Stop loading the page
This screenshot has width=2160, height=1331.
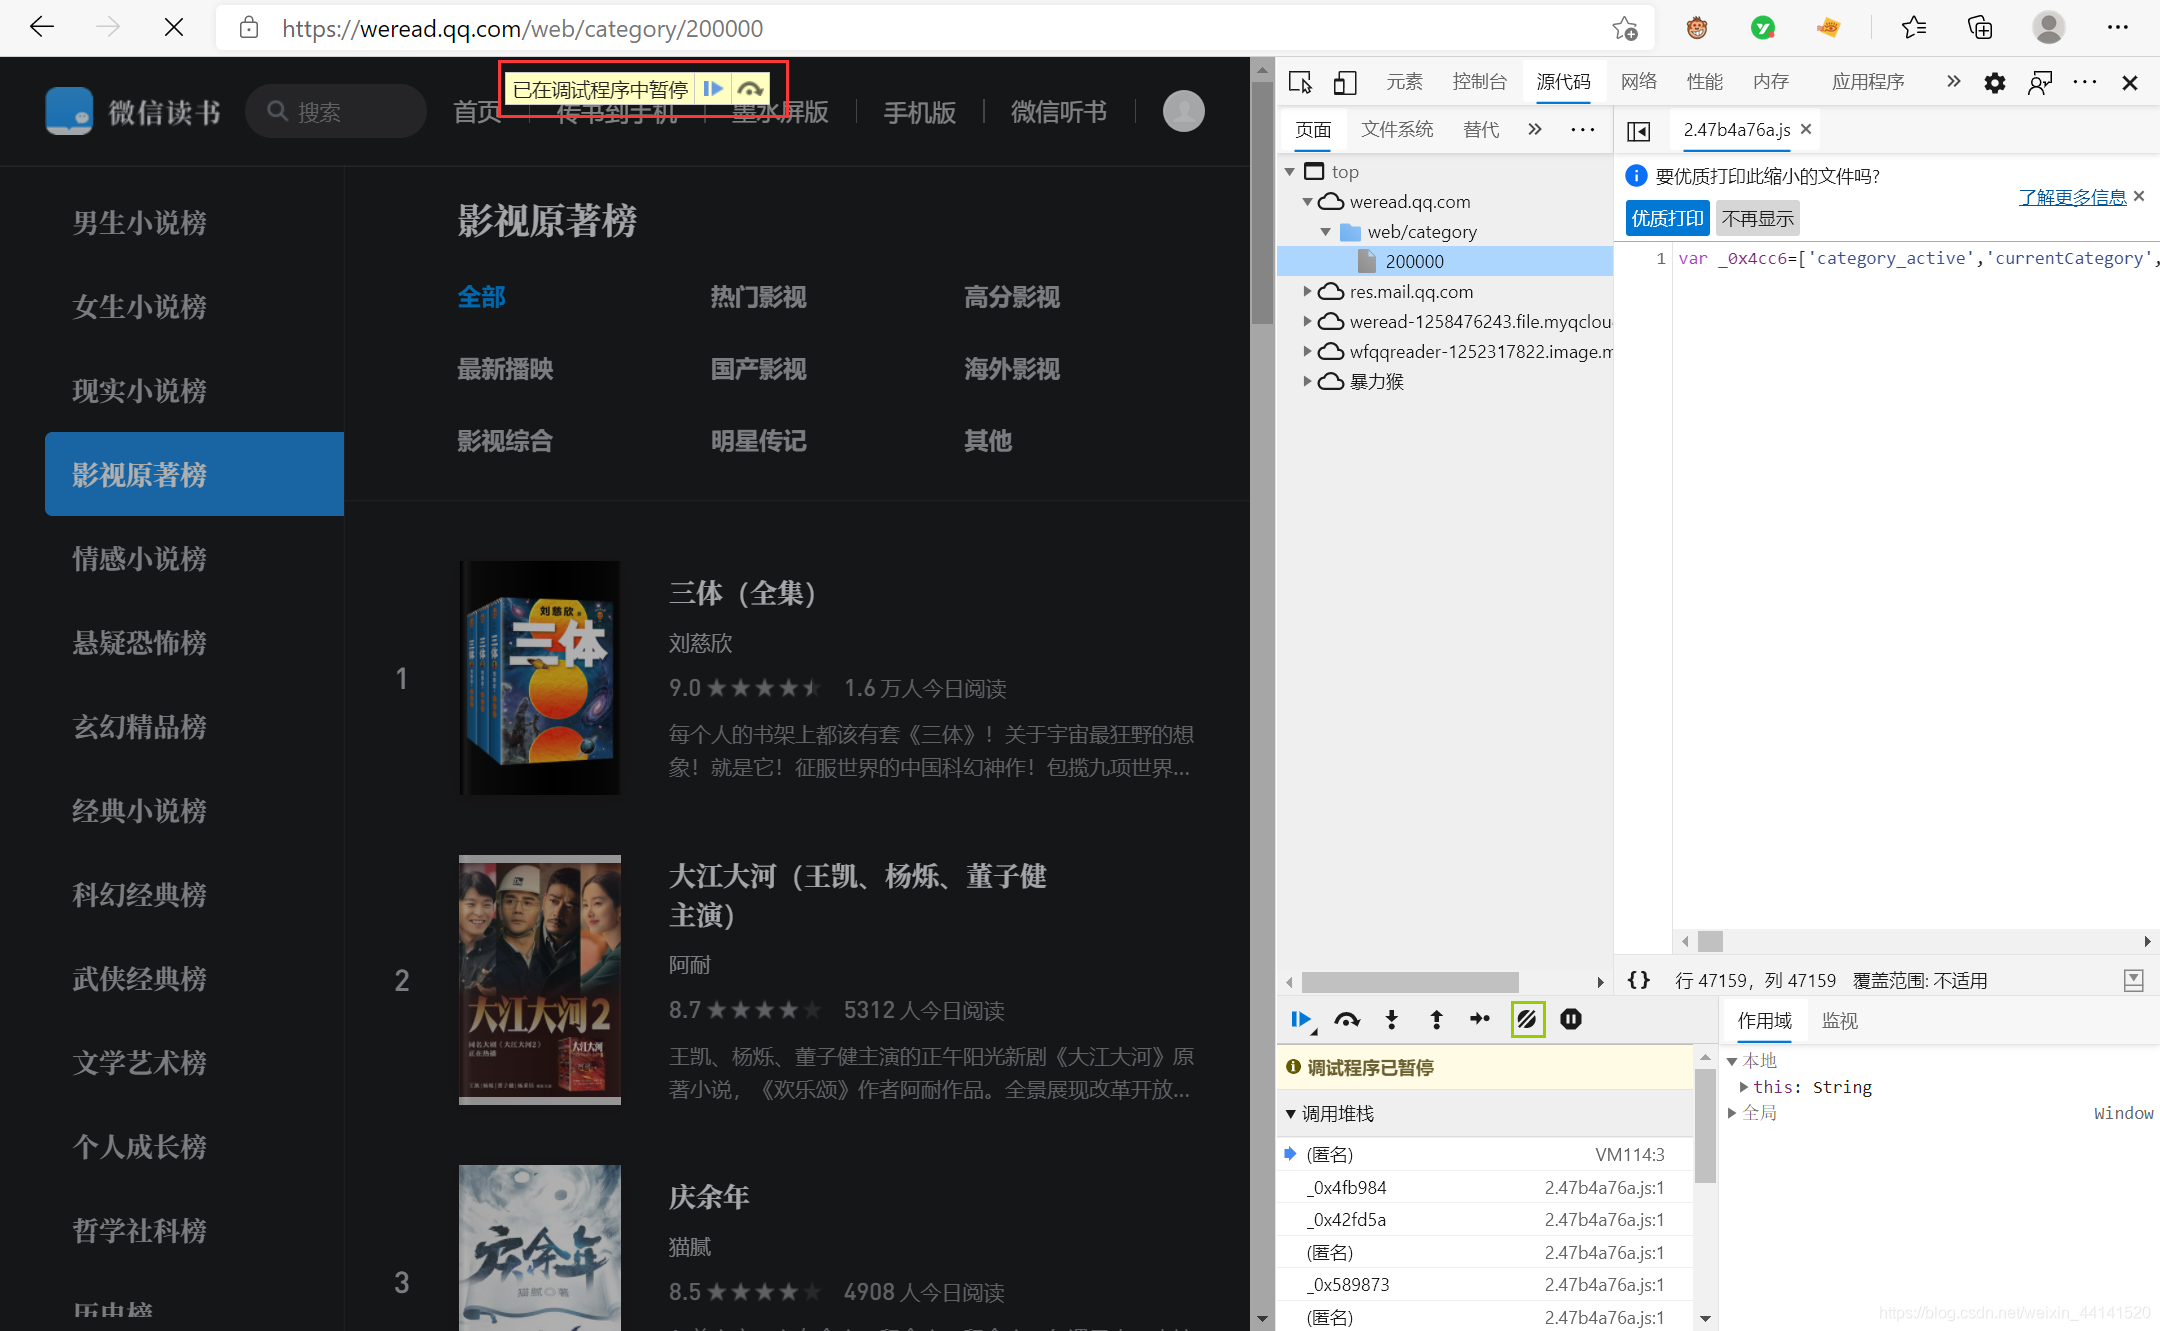174,28
